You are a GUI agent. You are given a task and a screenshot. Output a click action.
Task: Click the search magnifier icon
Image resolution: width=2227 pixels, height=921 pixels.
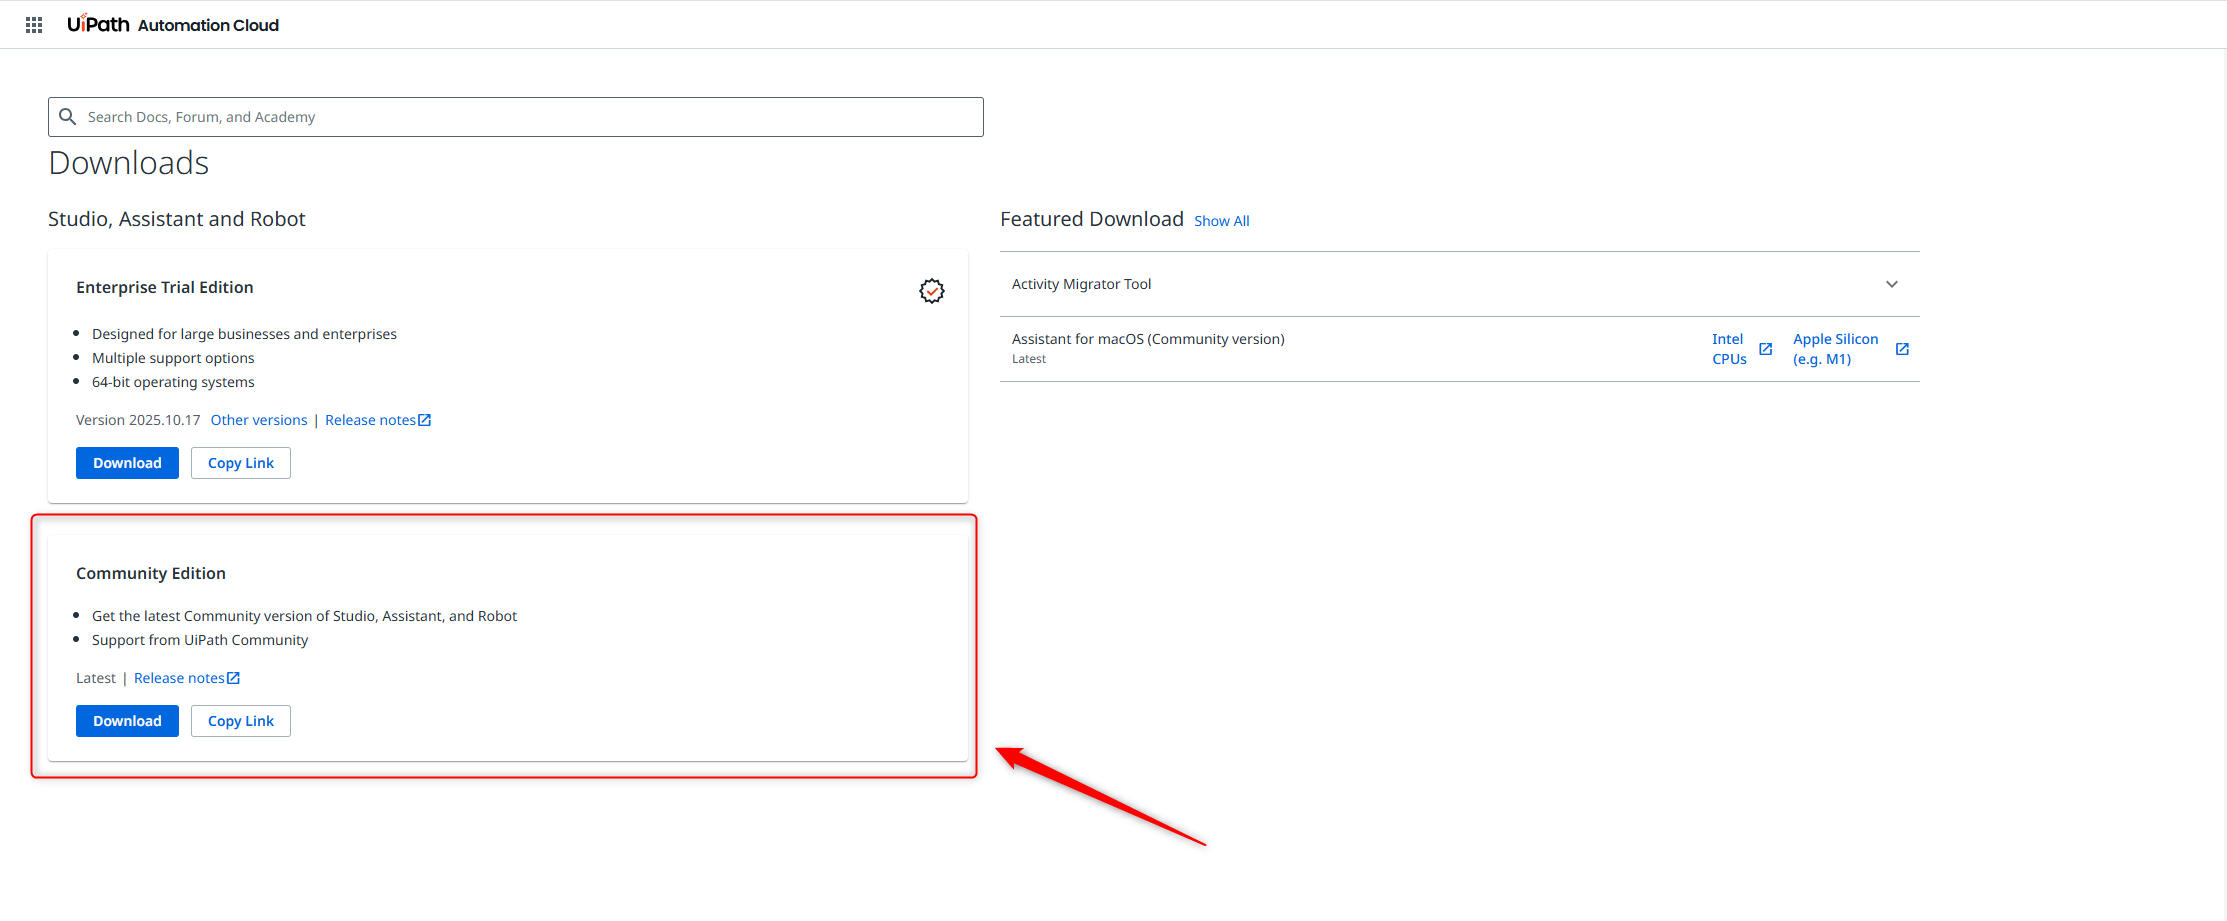click(68, 117)
